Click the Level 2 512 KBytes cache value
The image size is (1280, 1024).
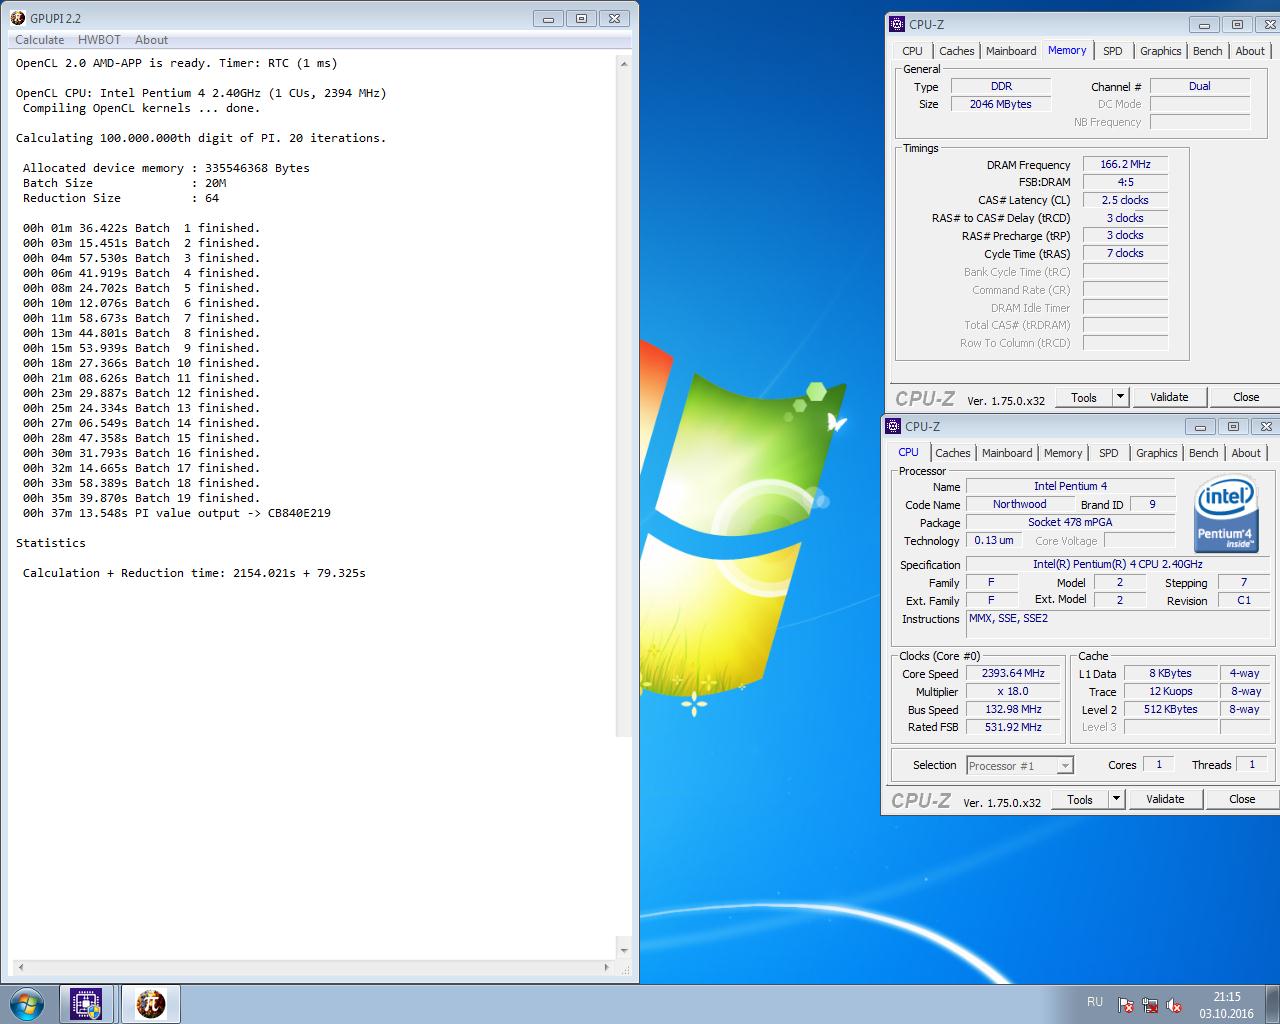click(1170, 709)
